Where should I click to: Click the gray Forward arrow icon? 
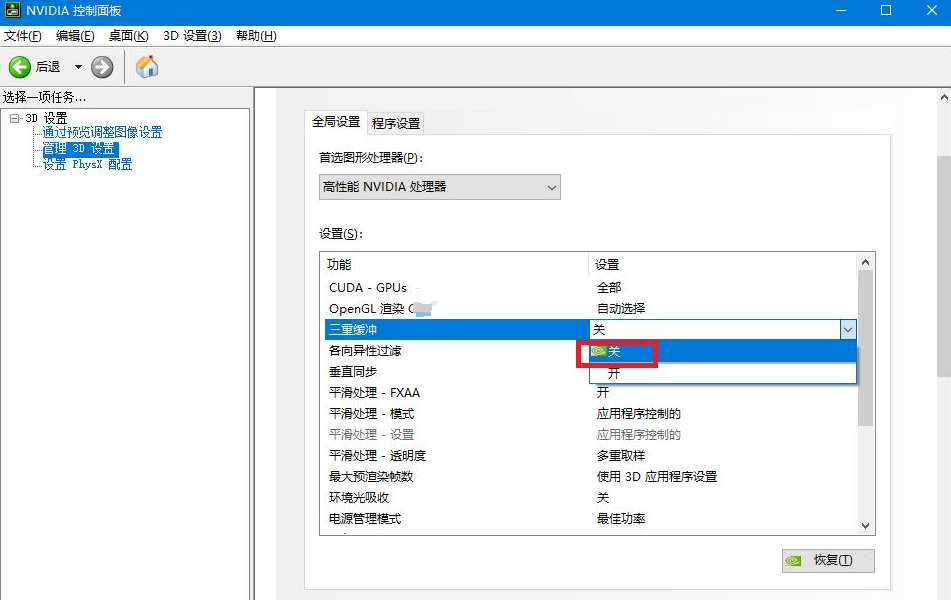102,67
